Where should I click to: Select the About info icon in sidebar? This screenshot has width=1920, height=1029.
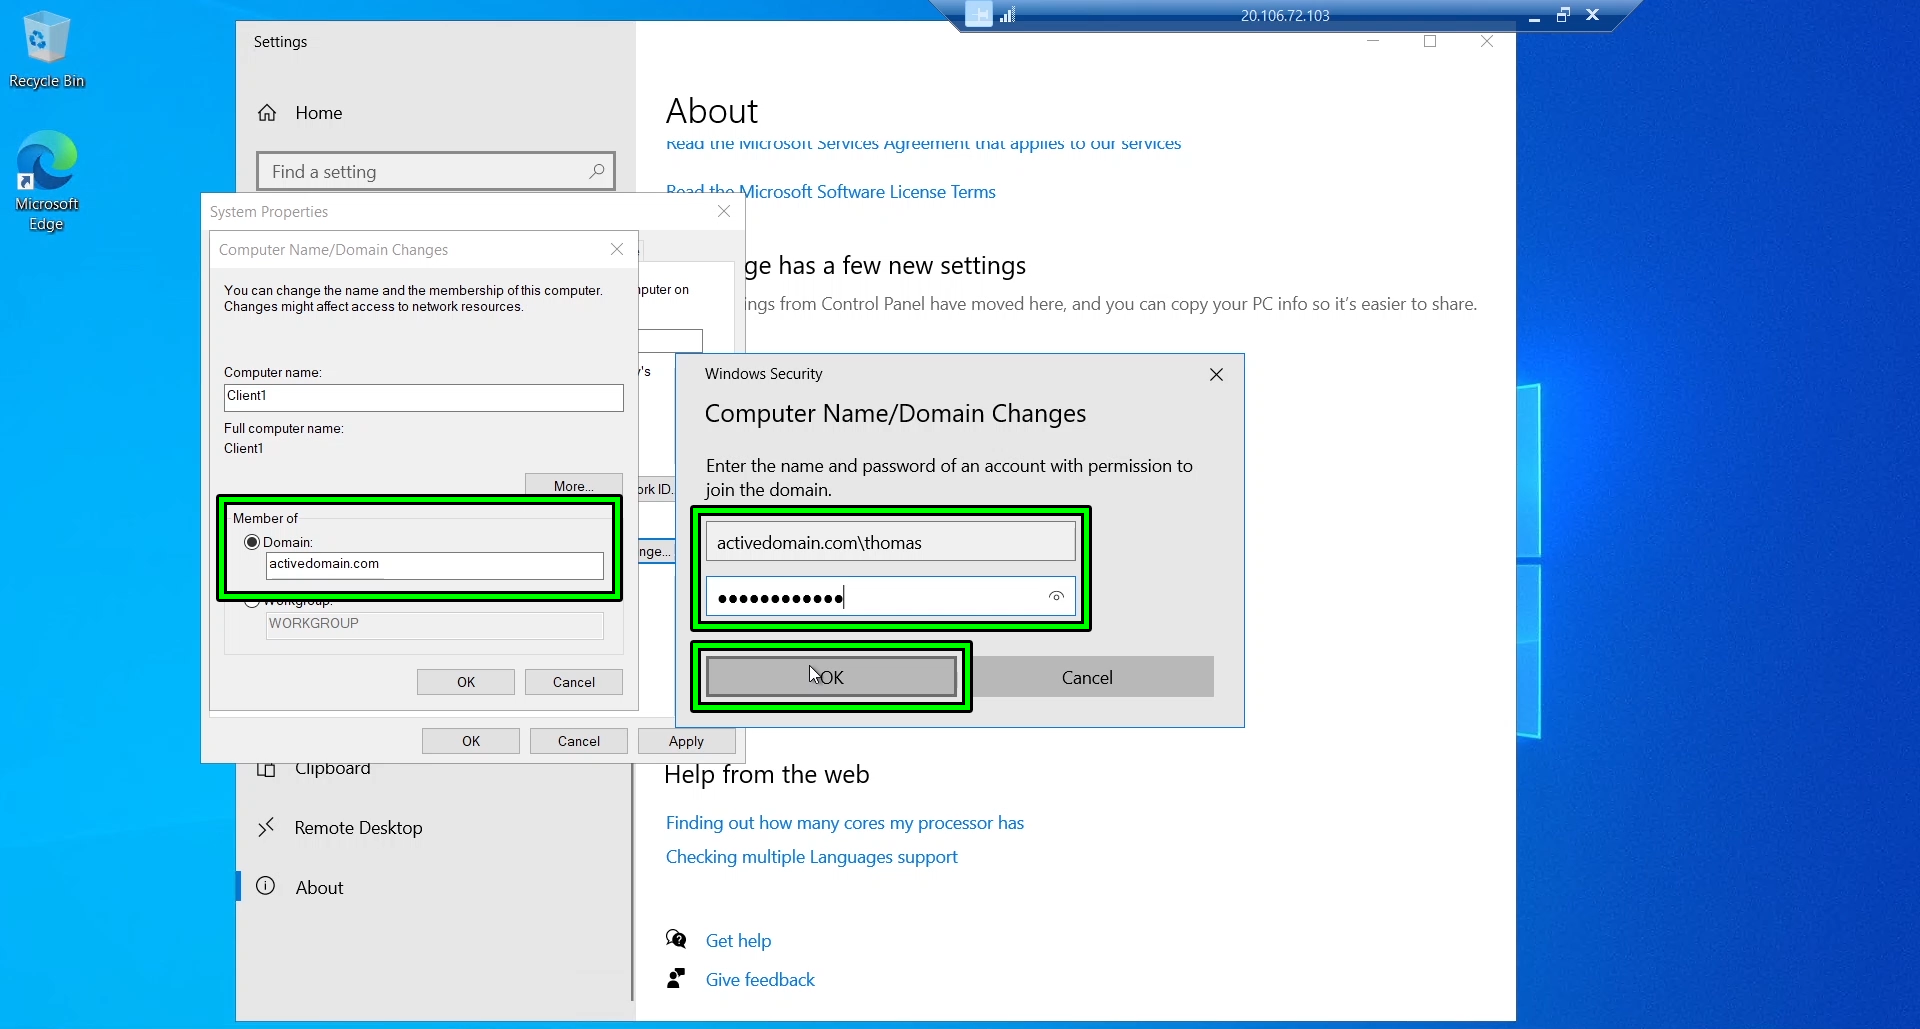266,886
